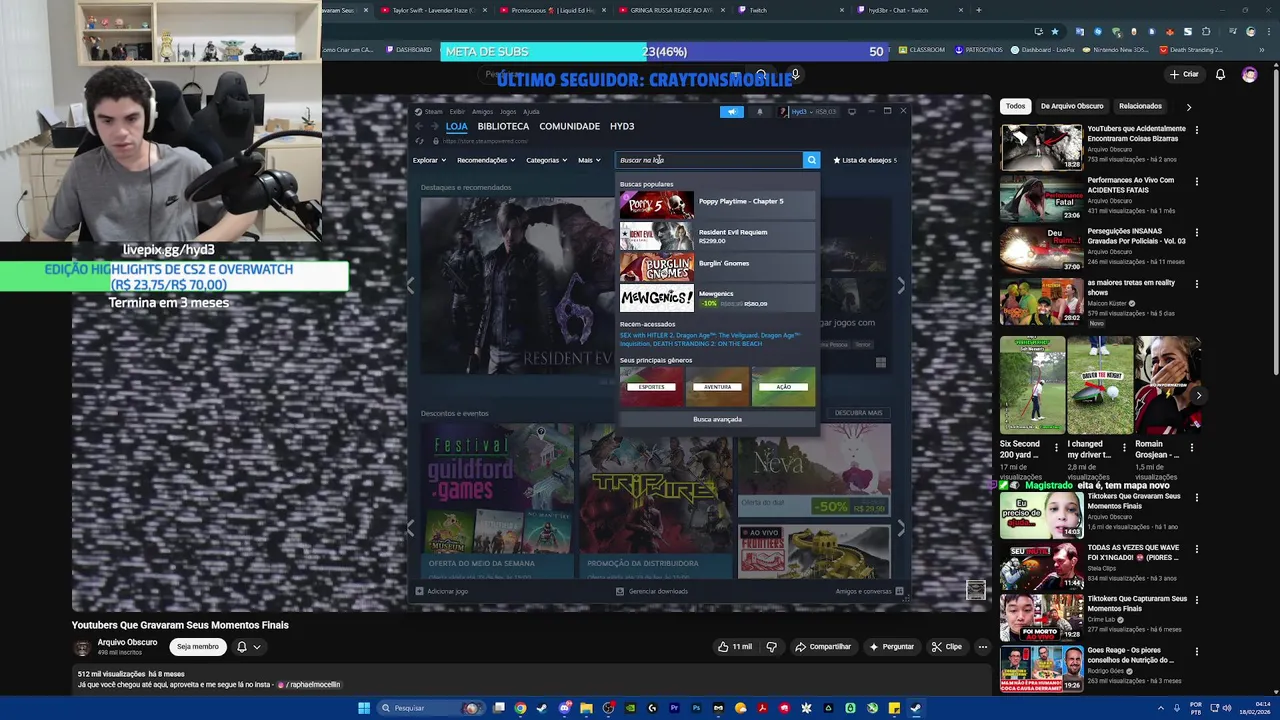Open Steam from the Windows taskbar
The width and height of the screenshot is (1280, 720).
pos(915,708)
